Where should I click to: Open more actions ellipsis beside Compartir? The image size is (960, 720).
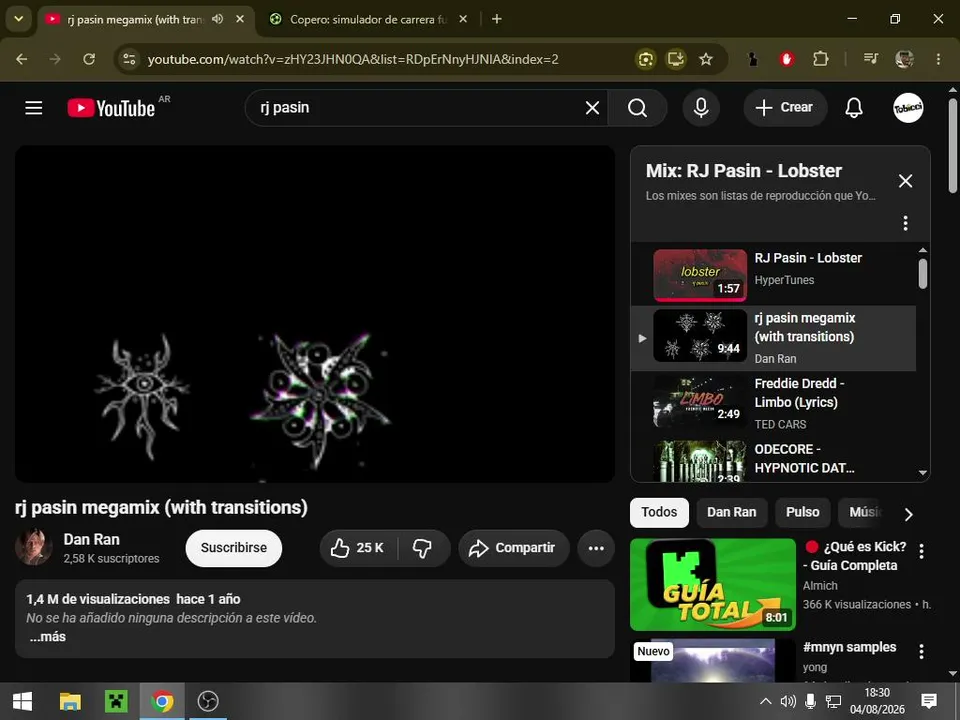point(596,548)
